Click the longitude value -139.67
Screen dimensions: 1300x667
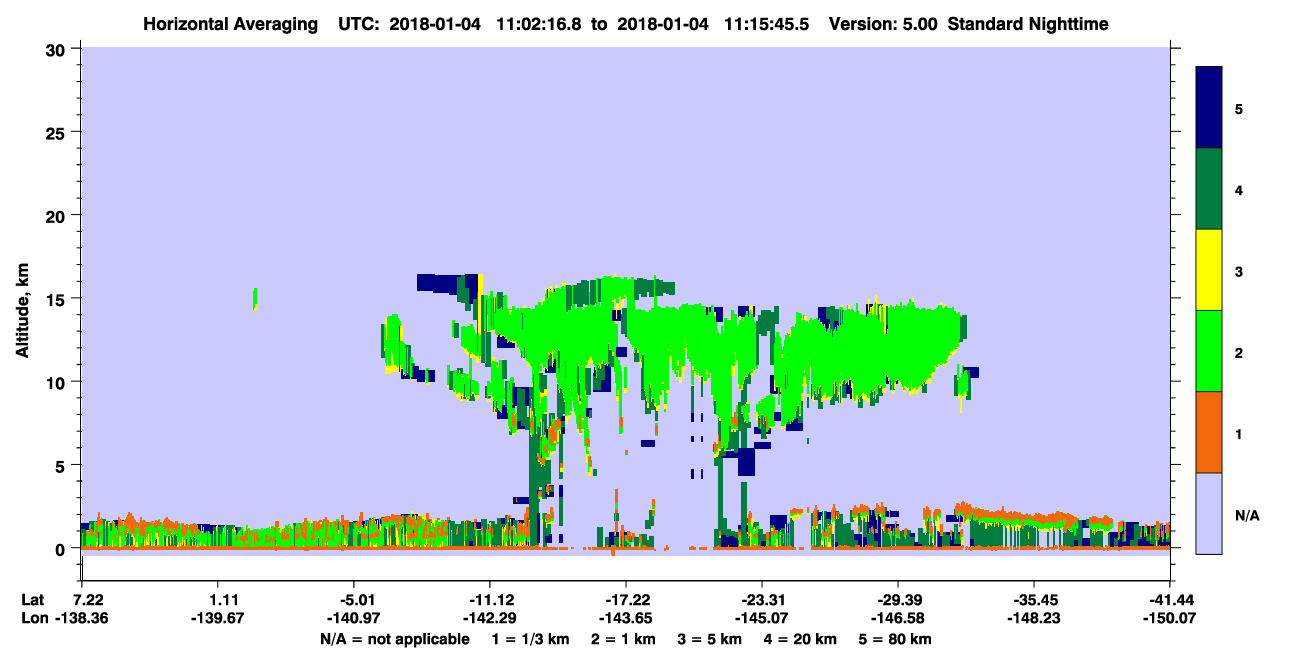click(218, 618)
